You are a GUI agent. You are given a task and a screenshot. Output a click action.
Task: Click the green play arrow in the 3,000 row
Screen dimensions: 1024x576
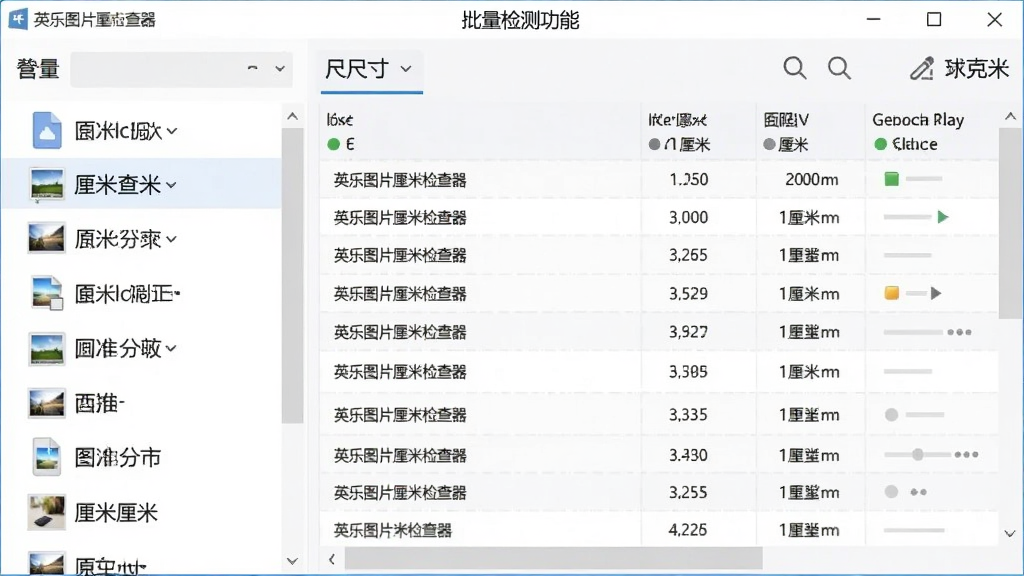tap(942, 217)
